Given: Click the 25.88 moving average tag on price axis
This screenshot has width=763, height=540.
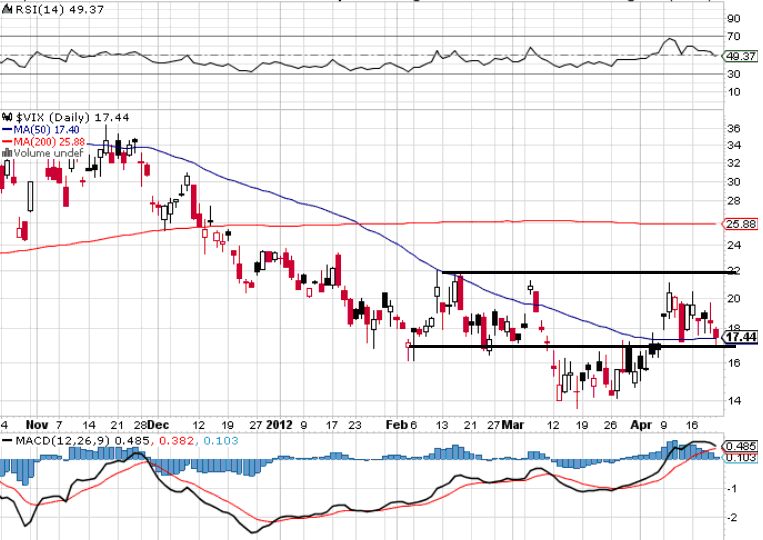Looking at the screenshot, I should (x=740, y=224).
